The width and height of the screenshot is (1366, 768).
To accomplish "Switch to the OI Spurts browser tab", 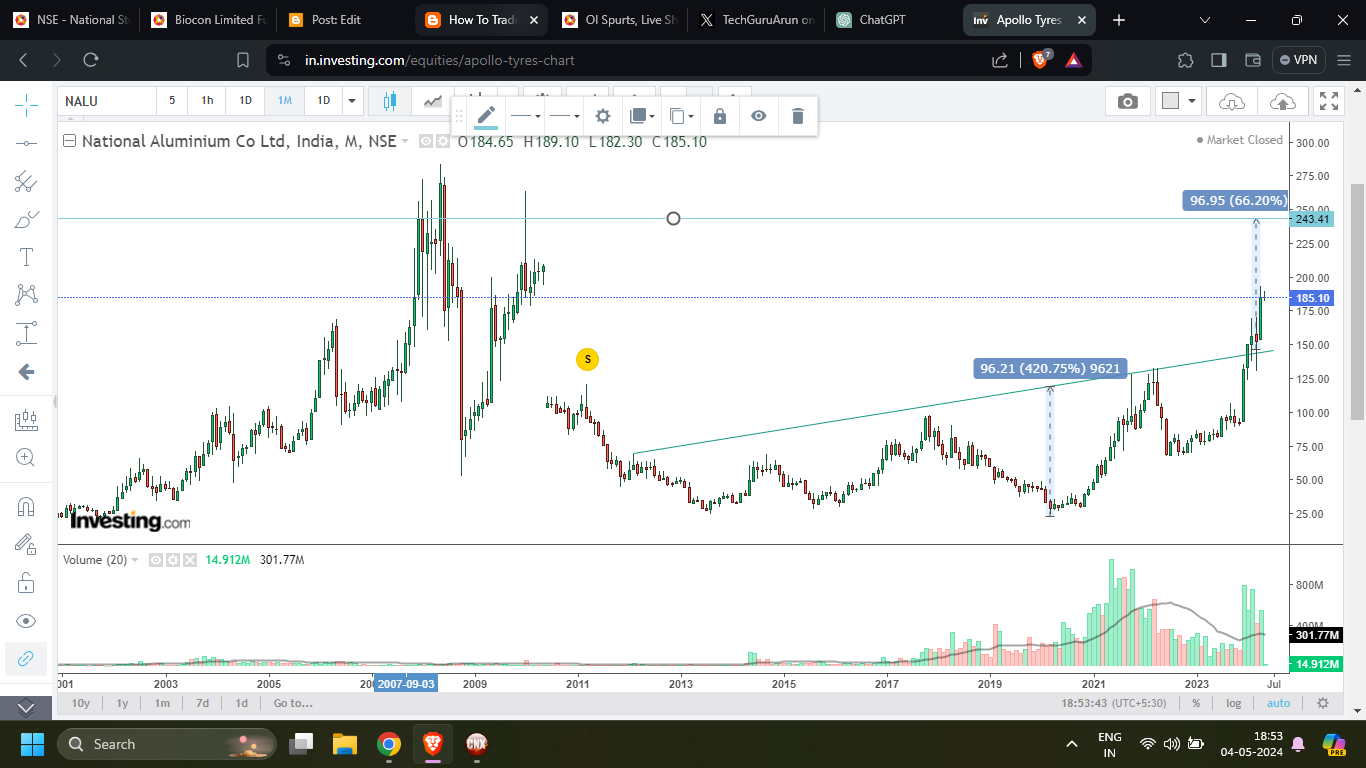I will [x=618, y=20].
